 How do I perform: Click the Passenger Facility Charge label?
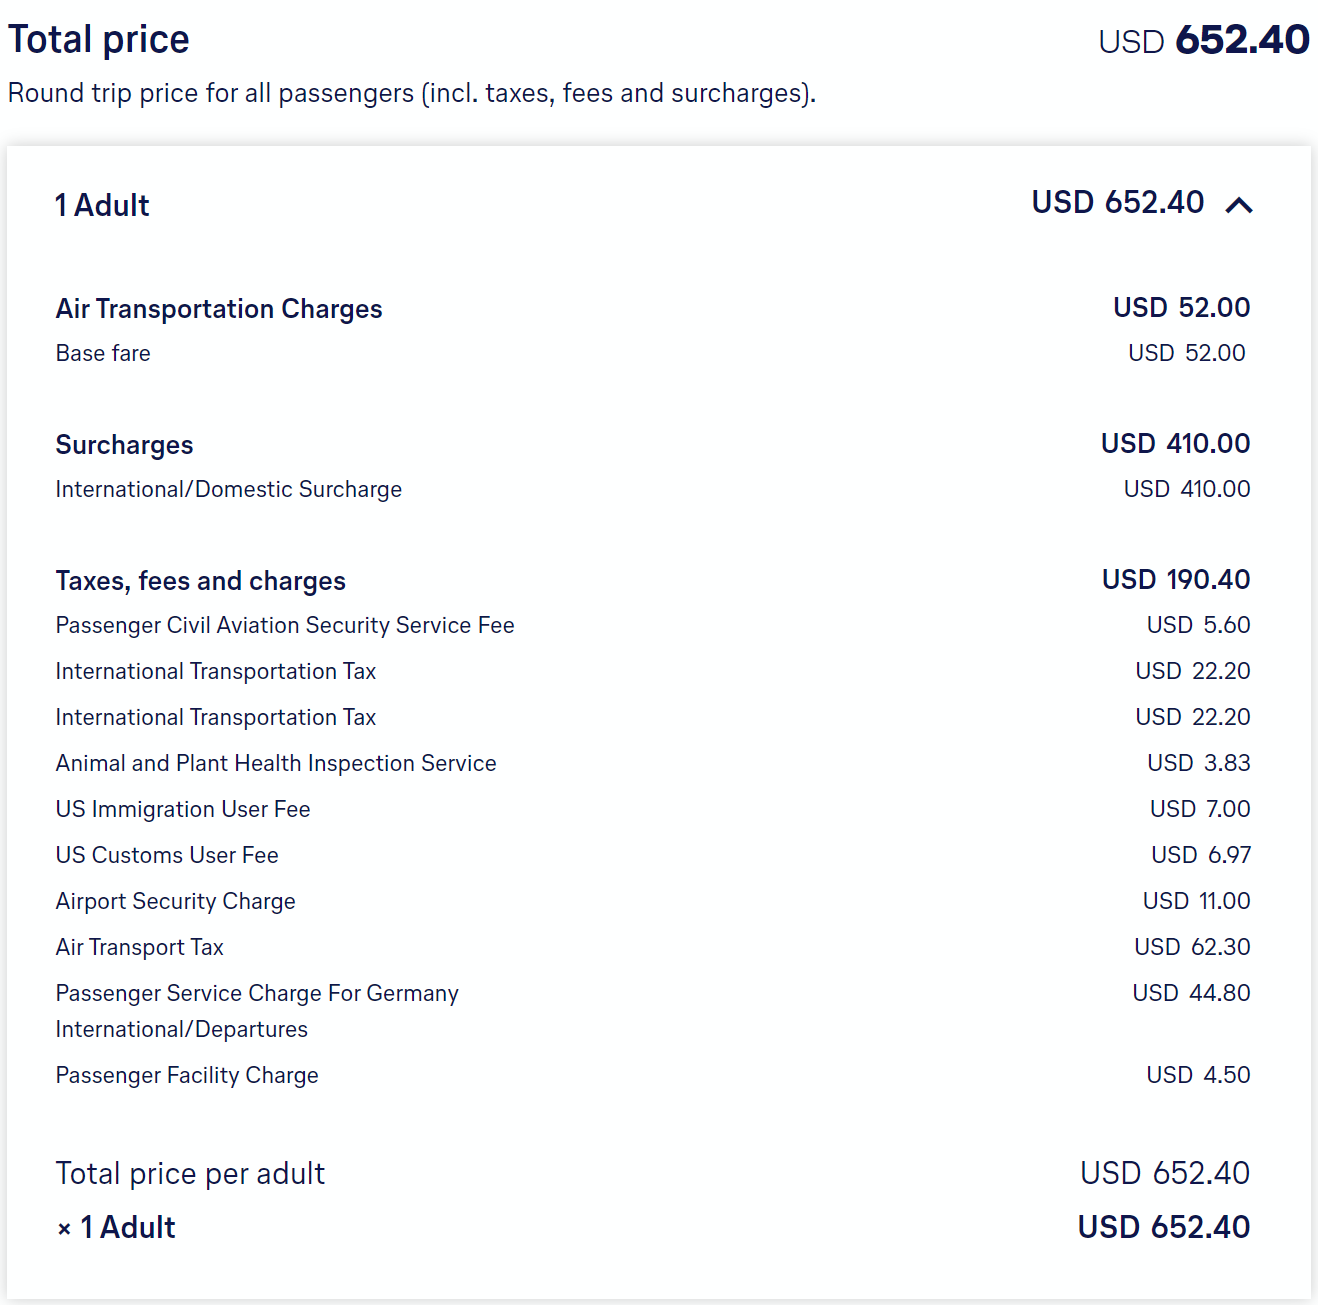[x=187, y=1075]
